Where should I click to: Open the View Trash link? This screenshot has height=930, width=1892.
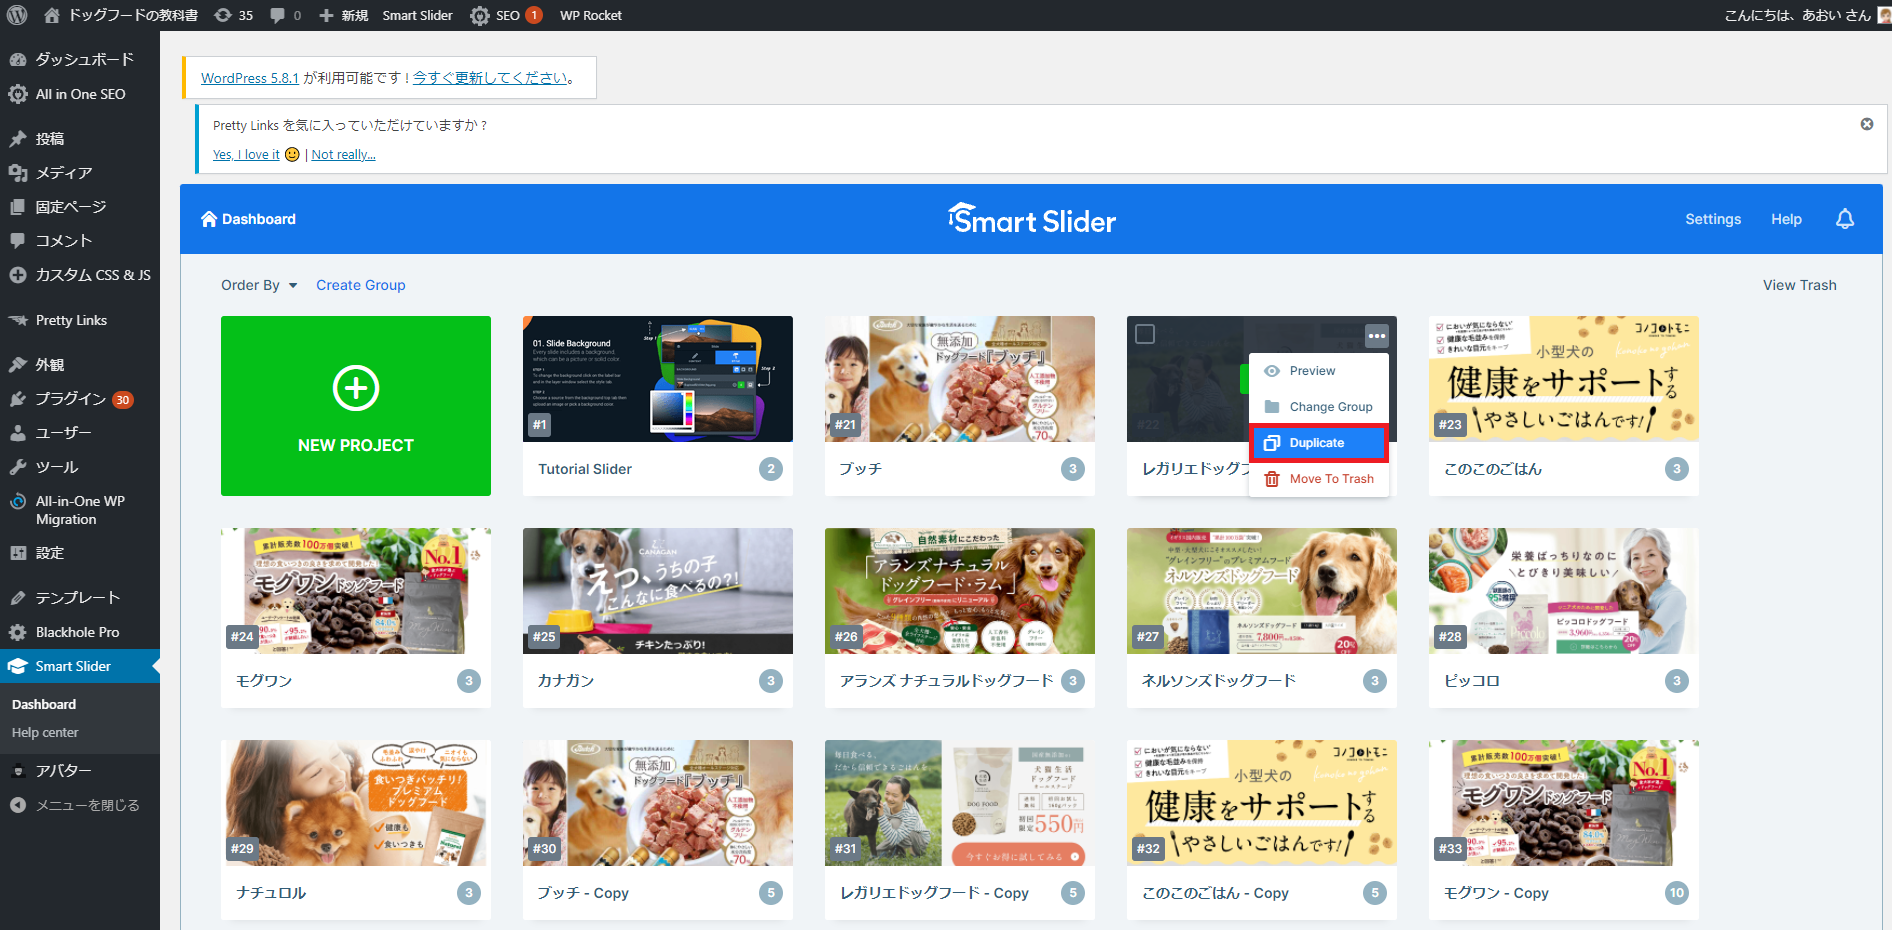click(x=1799, y=285)
